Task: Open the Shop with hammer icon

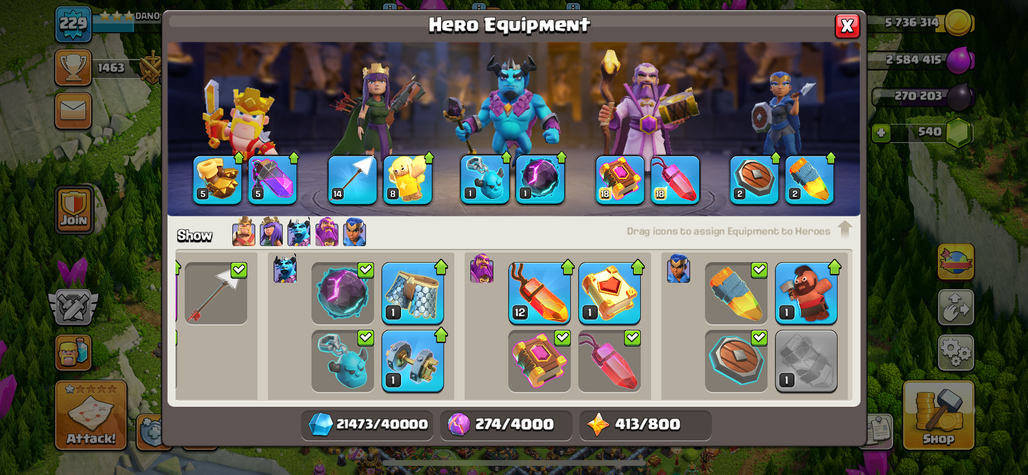Action: 938,415
